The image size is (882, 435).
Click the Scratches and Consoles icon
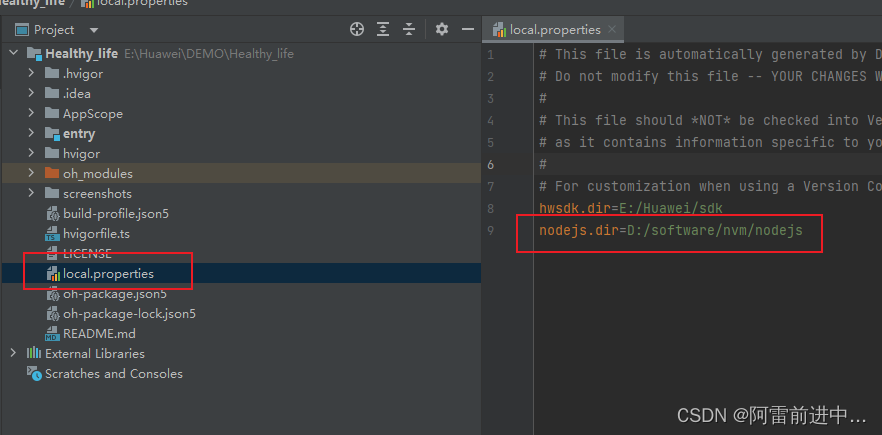pyautogui.click(x=34, y=374)
